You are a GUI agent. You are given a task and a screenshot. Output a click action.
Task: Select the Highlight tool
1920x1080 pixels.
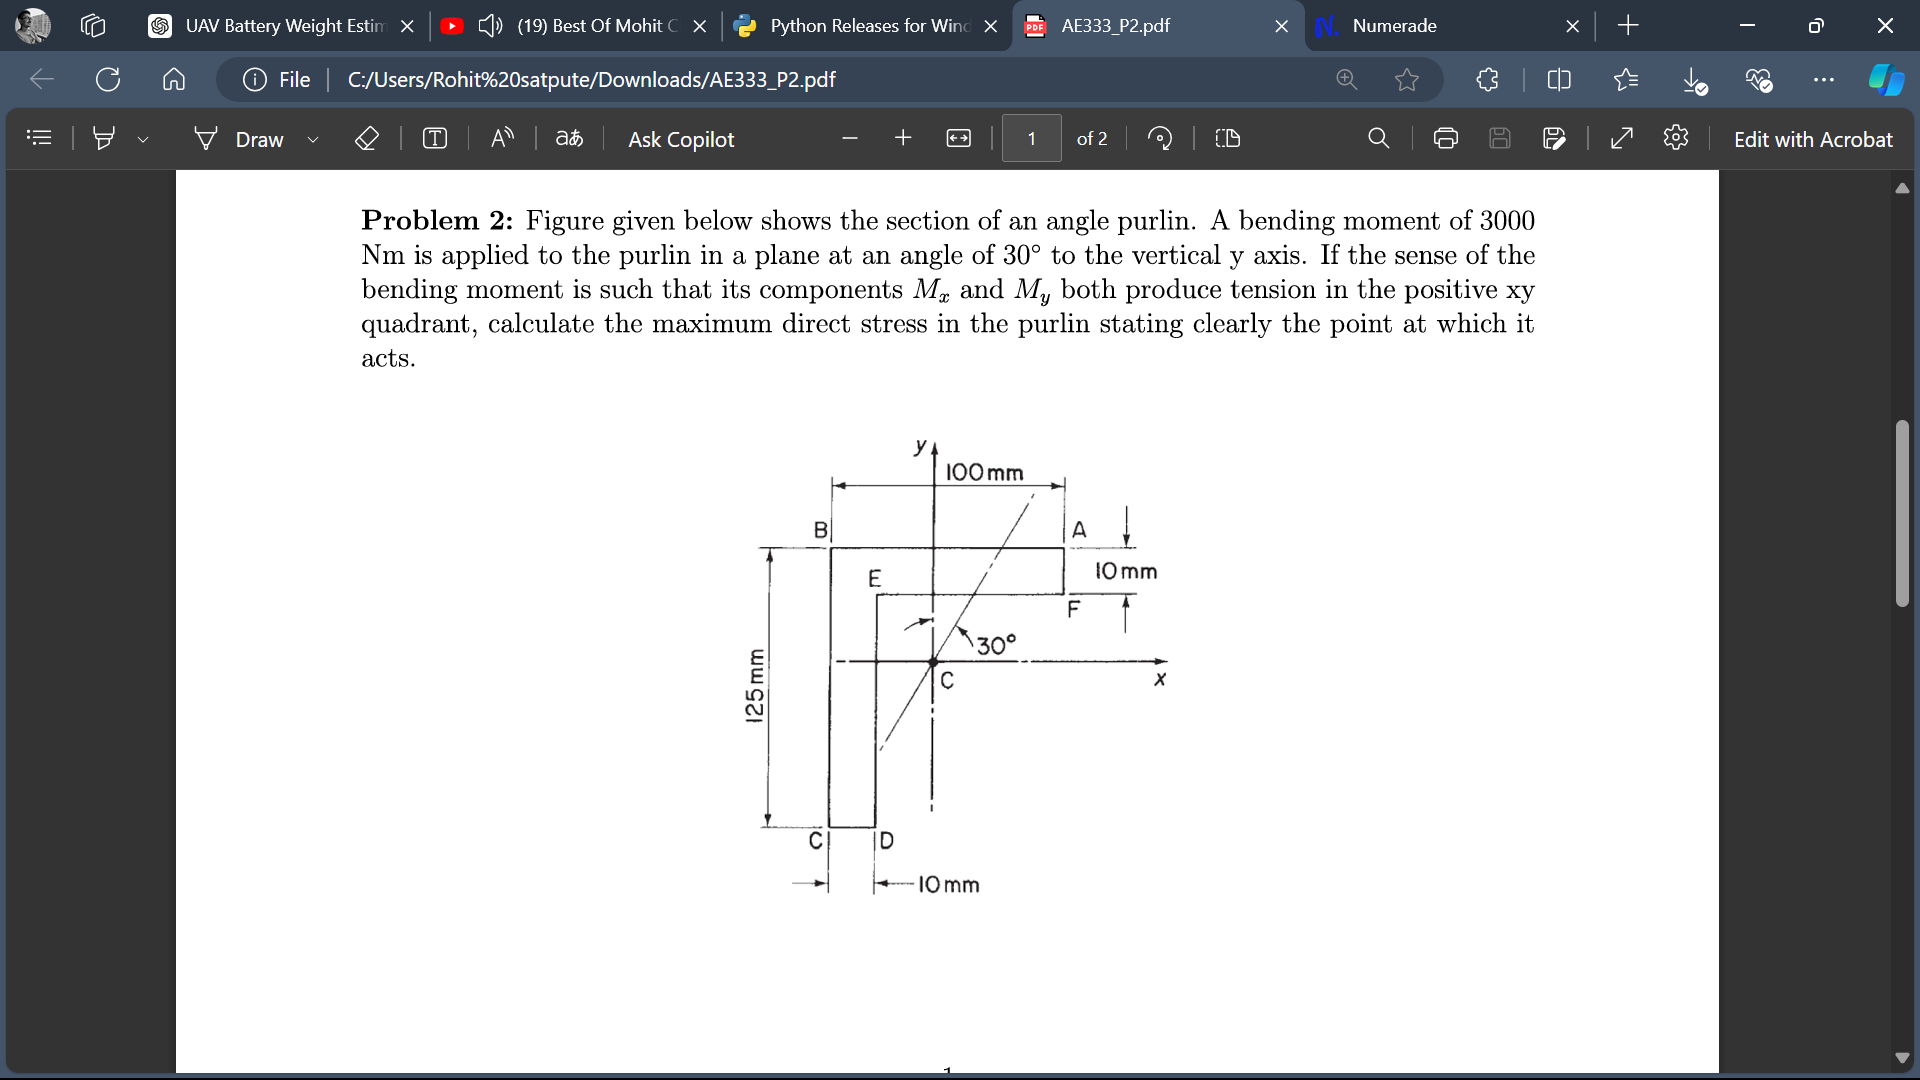click(104, 138)
